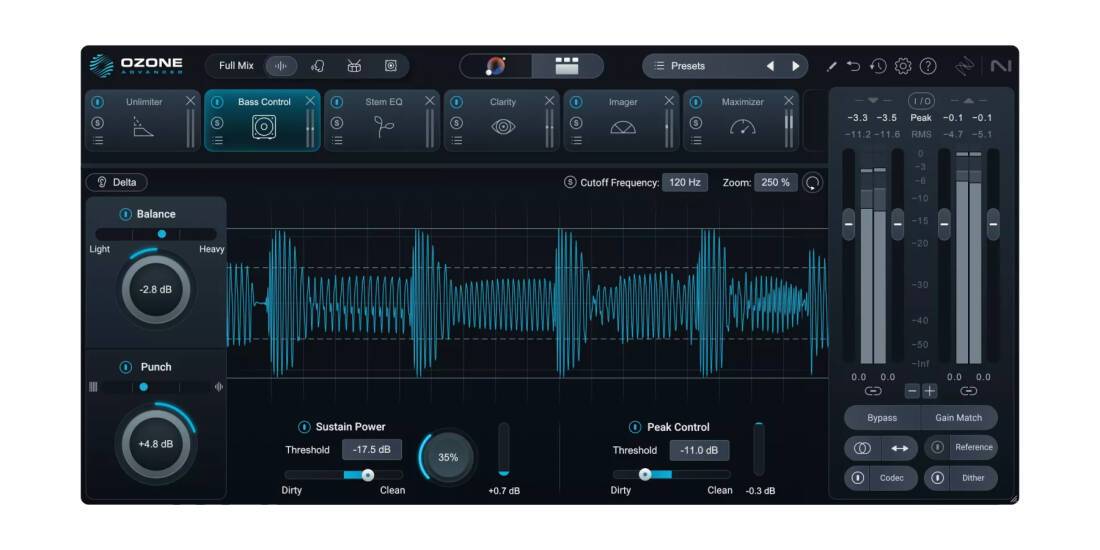Viewport: 1100px width, 550px height.
Task: Click the Balance Light-Heavy slider handle
Action: pyautogui.click(x=162, y=234)
